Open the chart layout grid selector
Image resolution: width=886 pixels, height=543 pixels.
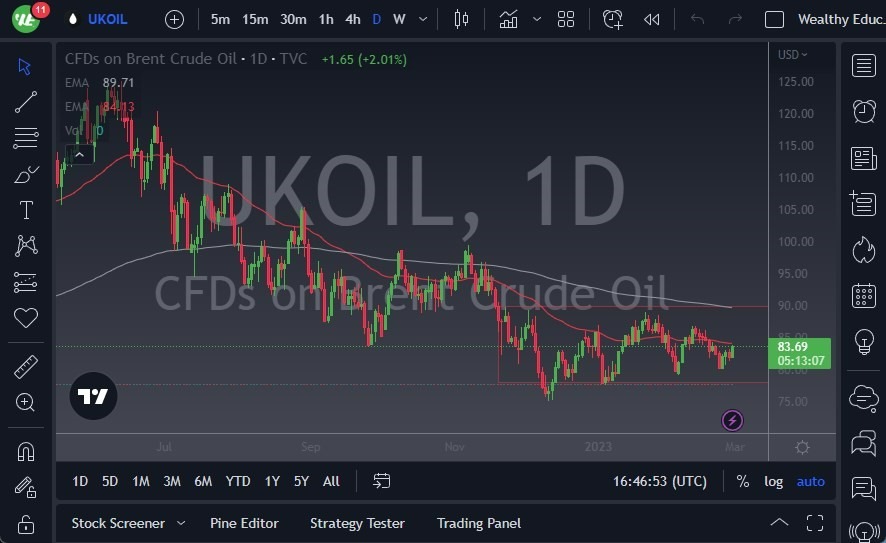[566, 19]
